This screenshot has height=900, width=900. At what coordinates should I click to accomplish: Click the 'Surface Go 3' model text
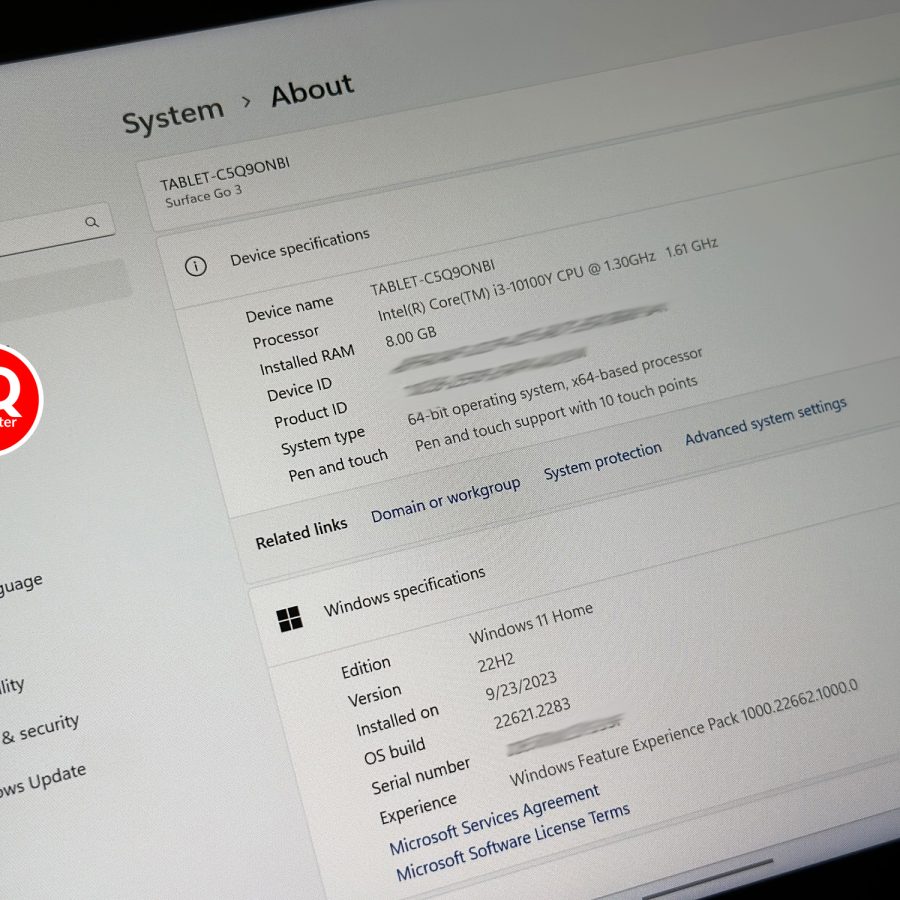coord(203,196)
